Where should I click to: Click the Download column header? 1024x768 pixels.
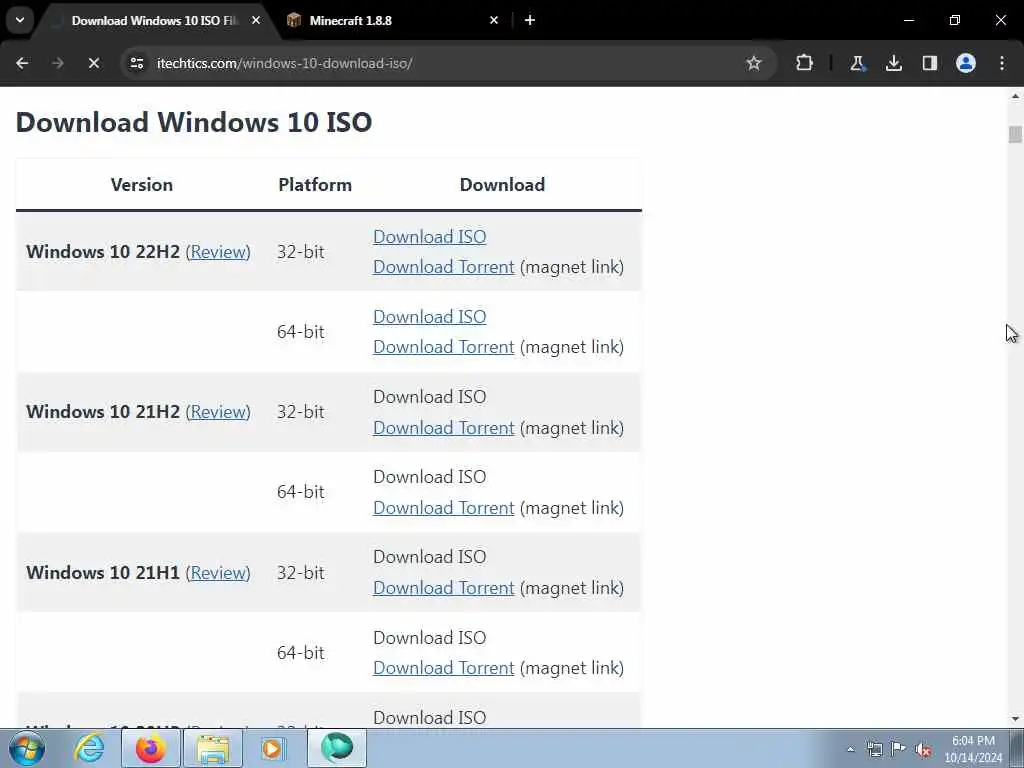[x=502, y=185]
